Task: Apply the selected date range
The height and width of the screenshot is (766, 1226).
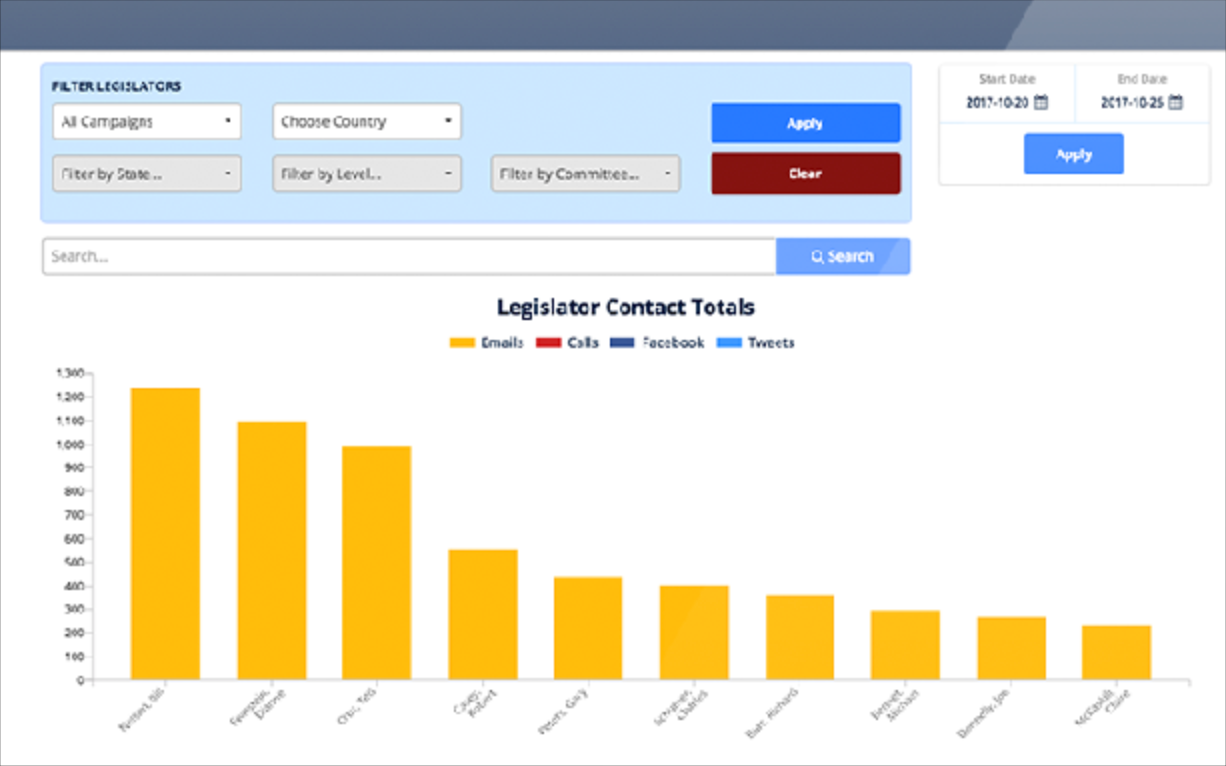Action: coord(1073,153)
